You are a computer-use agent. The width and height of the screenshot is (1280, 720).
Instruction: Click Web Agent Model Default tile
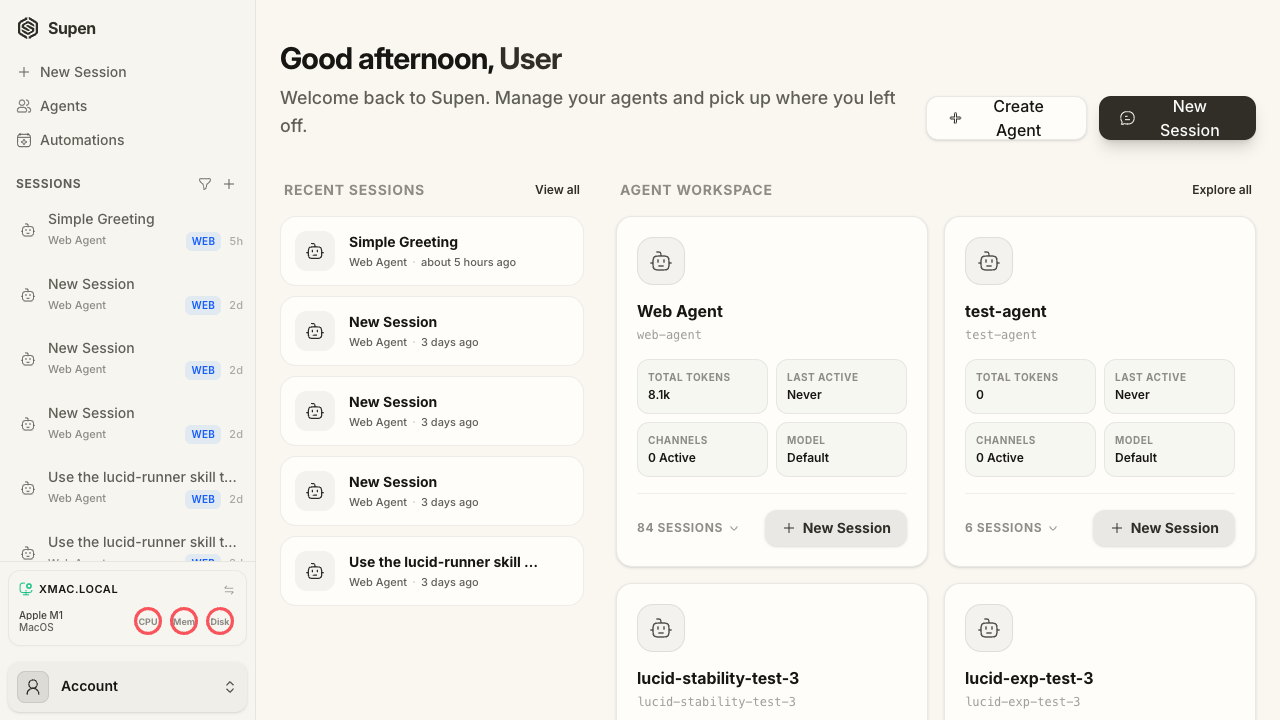841,449
